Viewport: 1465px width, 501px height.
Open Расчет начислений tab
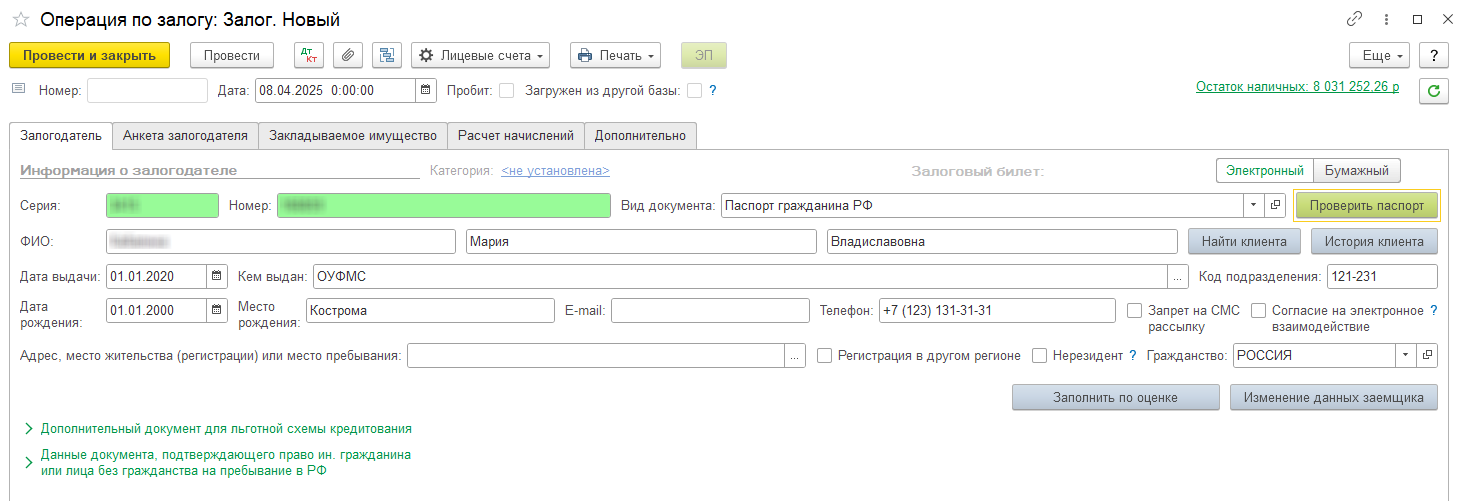[515, 135]
